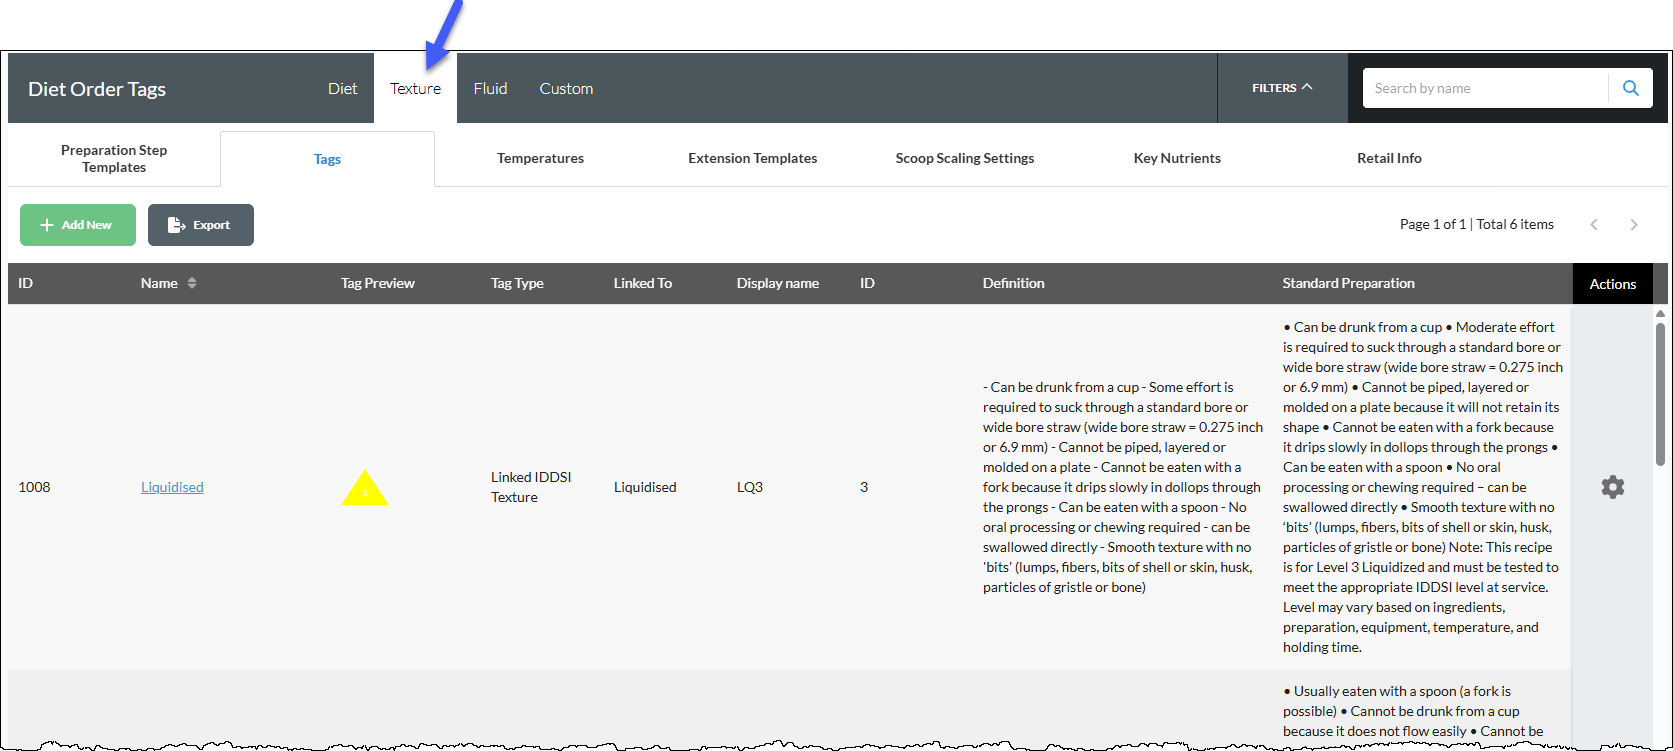Click the Page 1 of 1 total text
The width and height of the screenshot is (1673, 751).
point(1476,224)
